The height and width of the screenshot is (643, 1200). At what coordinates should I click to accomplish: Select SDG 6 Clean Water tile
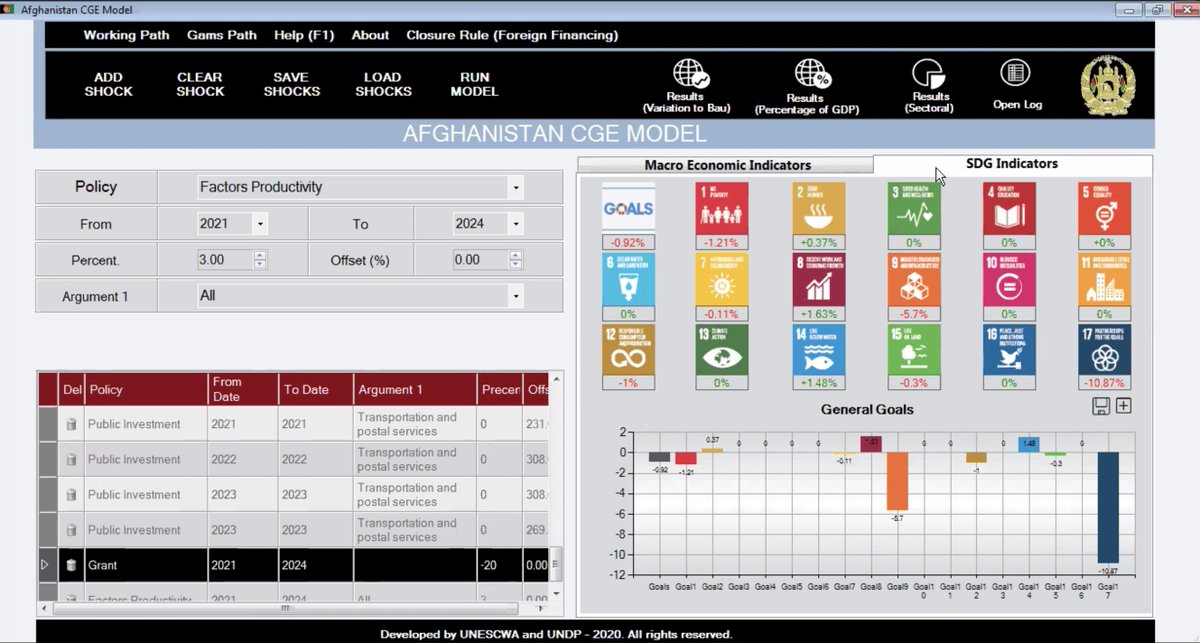tap(628, 279)
